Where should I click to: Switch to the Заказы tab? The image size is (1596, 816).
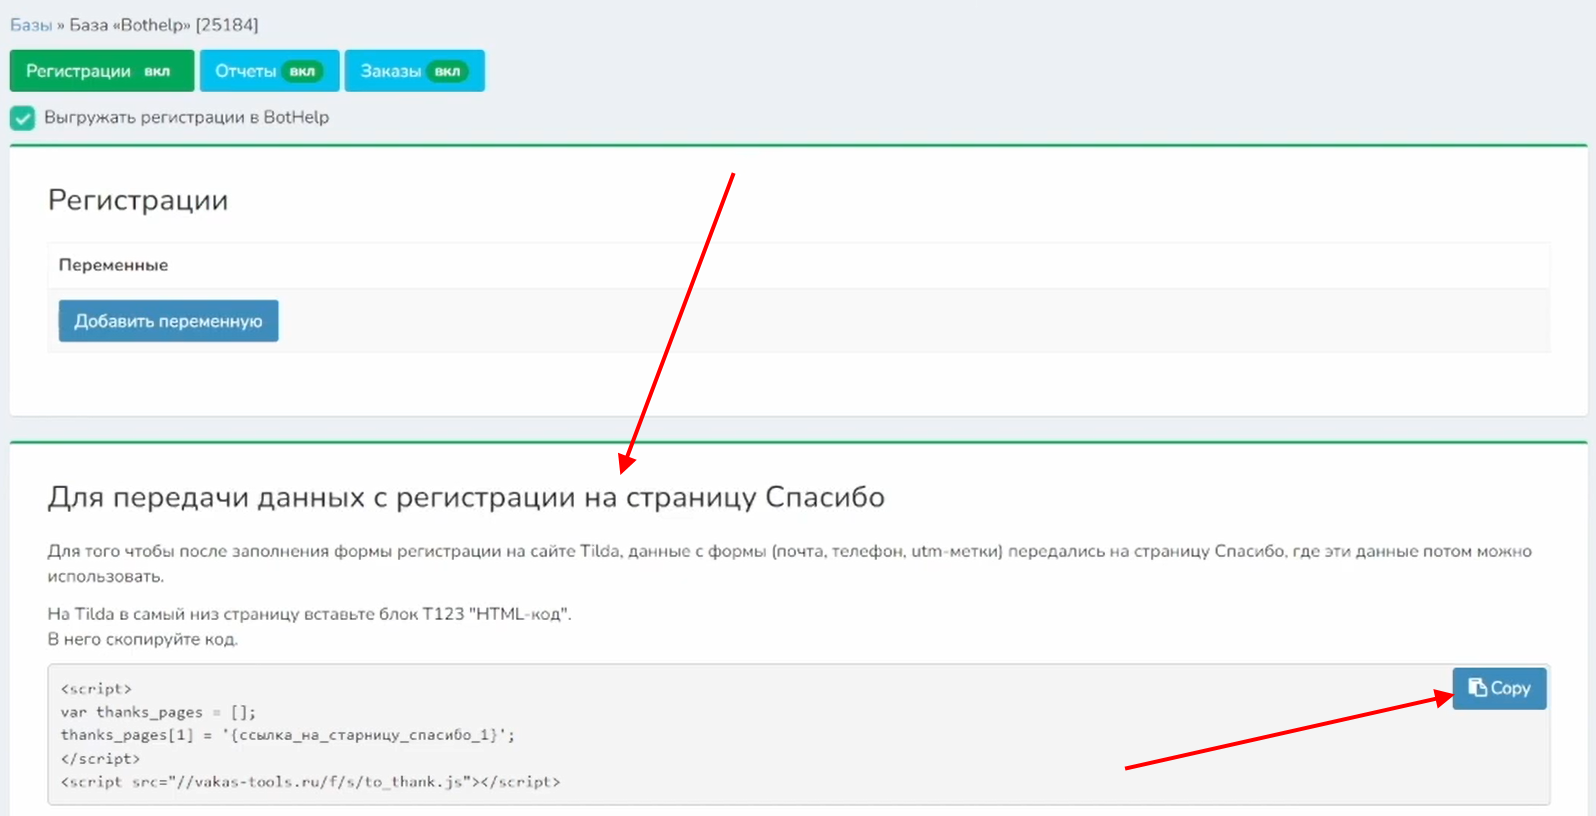pyautogui.click(x=390, y=72)
